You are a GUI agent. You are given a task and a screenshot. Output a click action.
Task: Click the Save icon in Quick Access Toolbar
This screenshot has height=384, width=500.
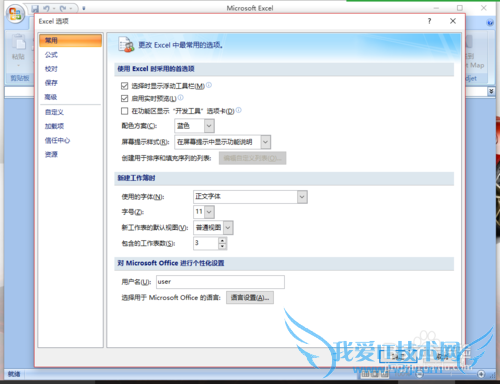tap(35, 8)
